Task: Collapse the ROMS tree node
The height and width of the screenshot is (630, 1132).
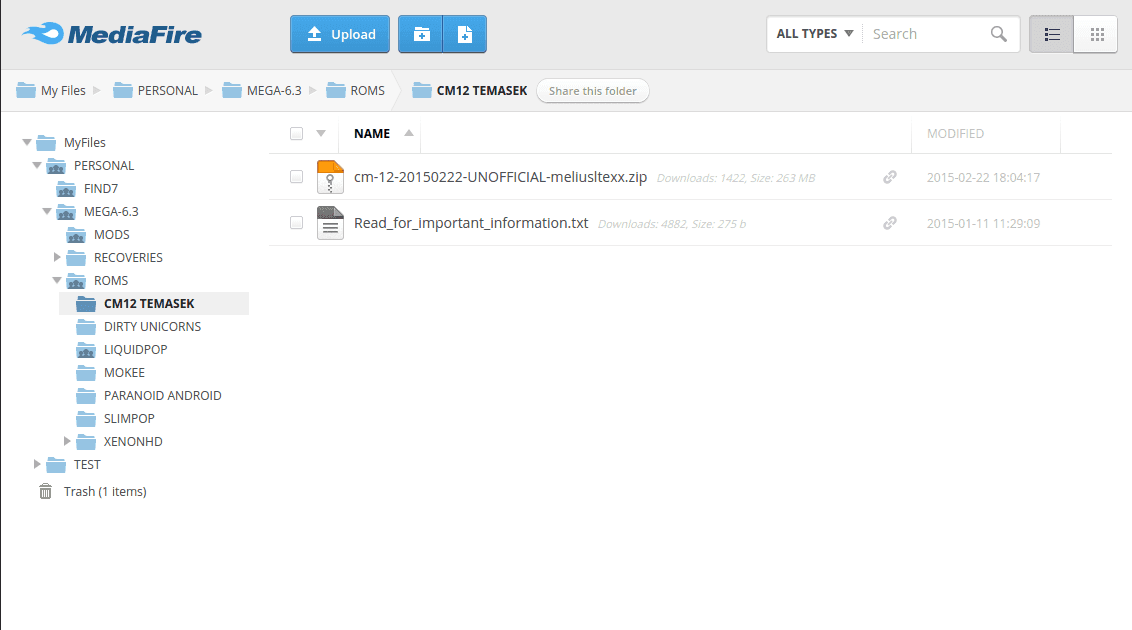Action: click(x=57, y=280)
